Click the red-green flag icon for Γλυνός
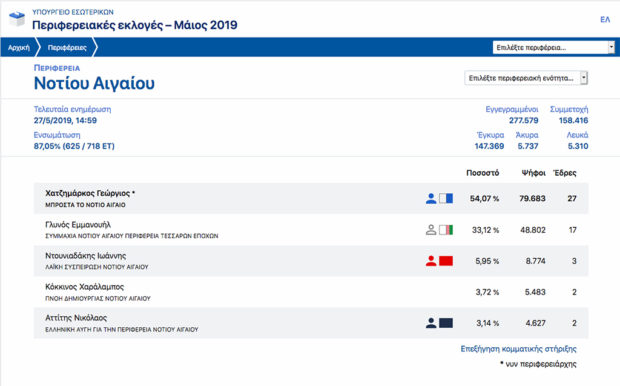The height and width of the screenshot is (386, 620). click(x=446, y=229)
